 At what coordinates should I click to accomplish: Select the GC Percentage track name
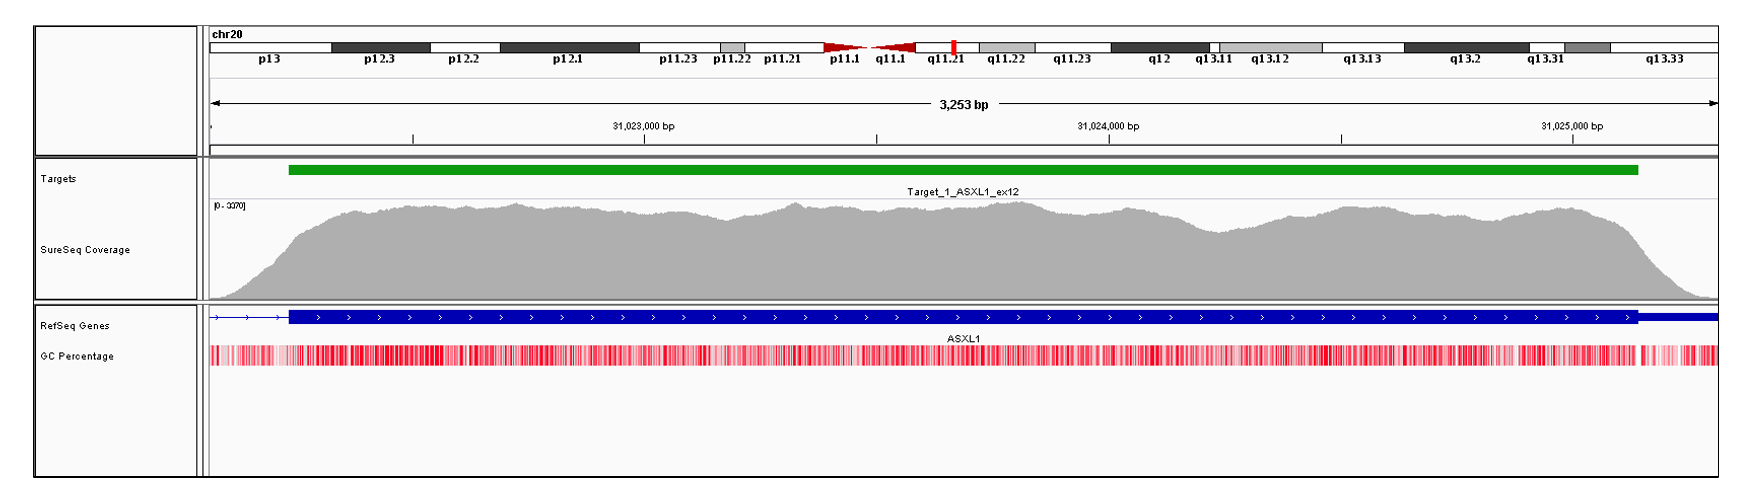77,356
